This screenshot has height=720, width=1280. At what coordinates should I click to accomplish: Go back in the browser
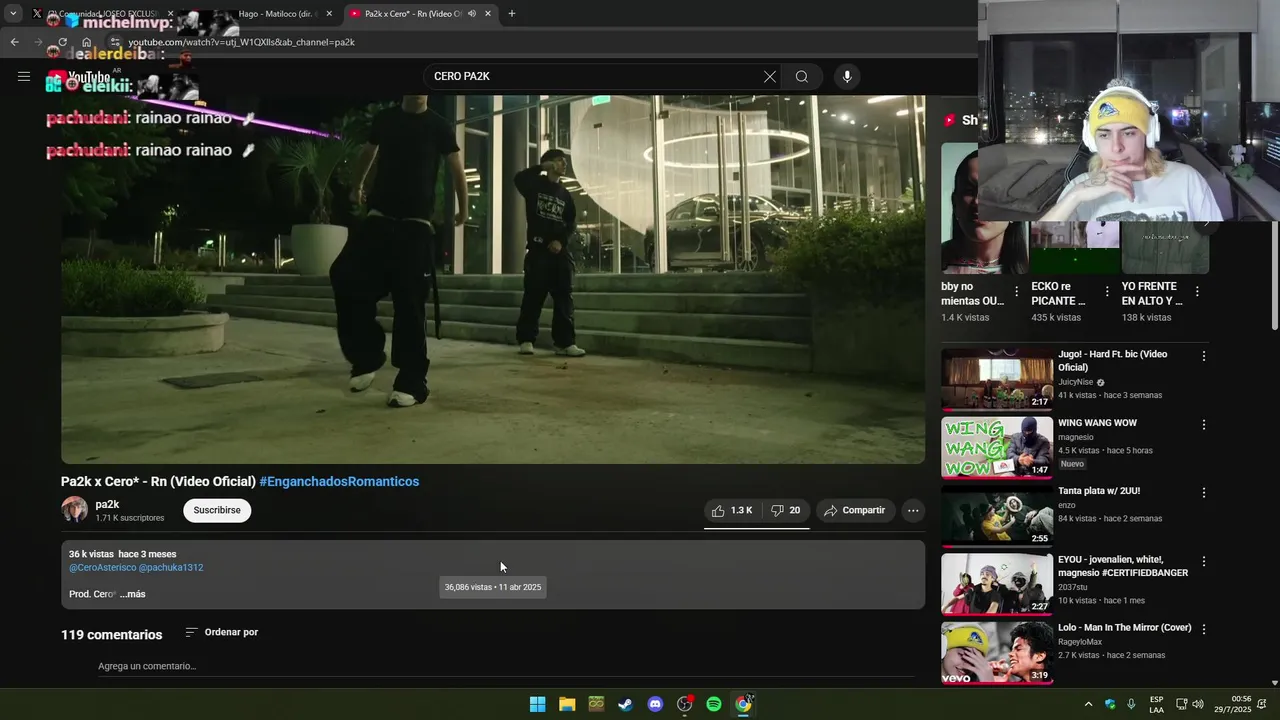click(14, 42)
